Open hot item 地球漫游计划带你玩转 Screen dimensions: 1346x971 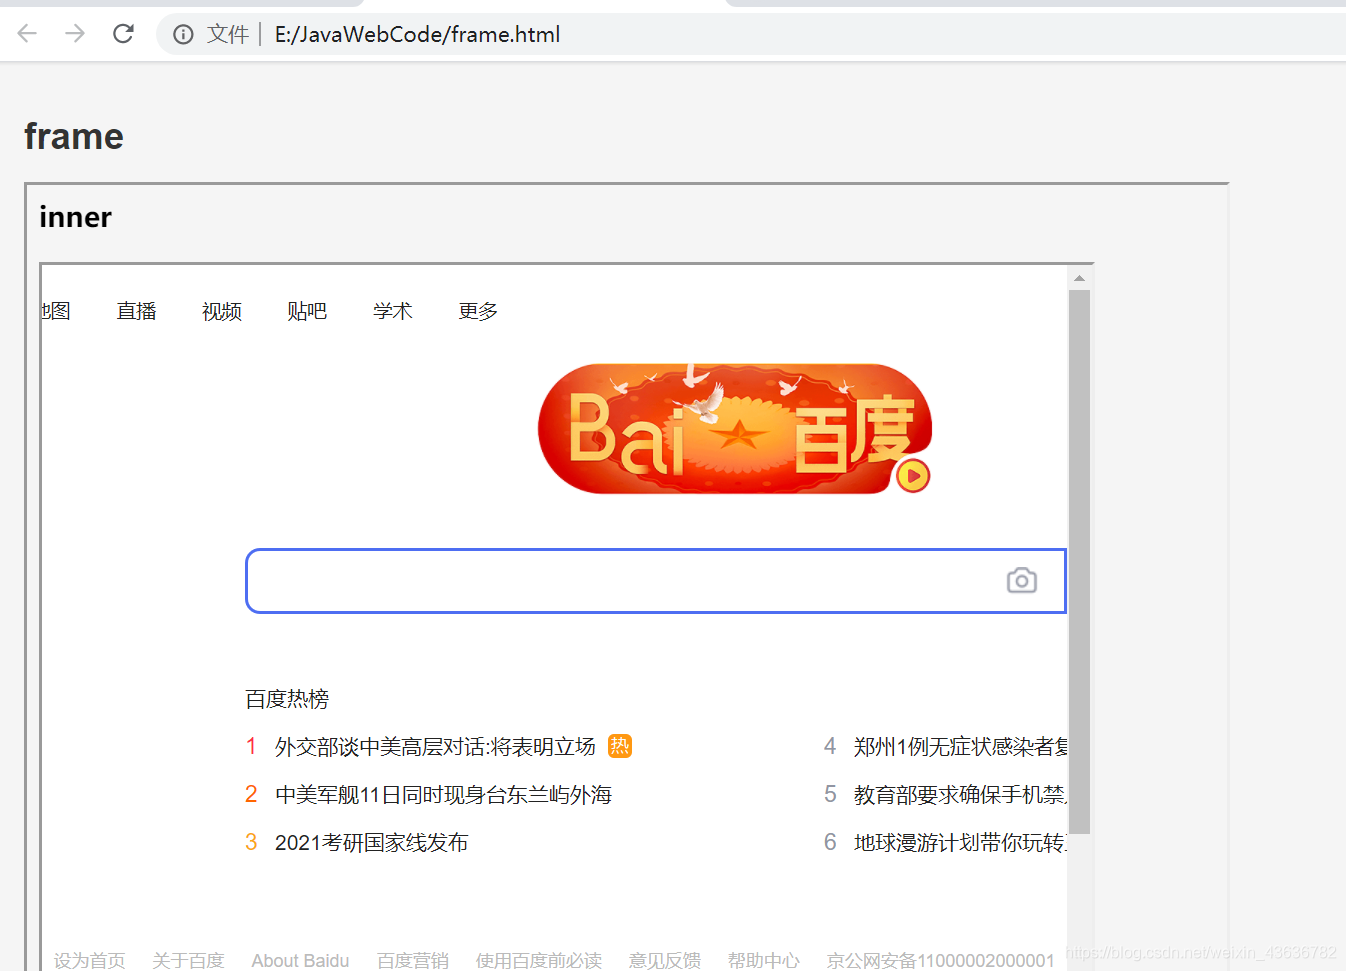click(x=960, y=843)
